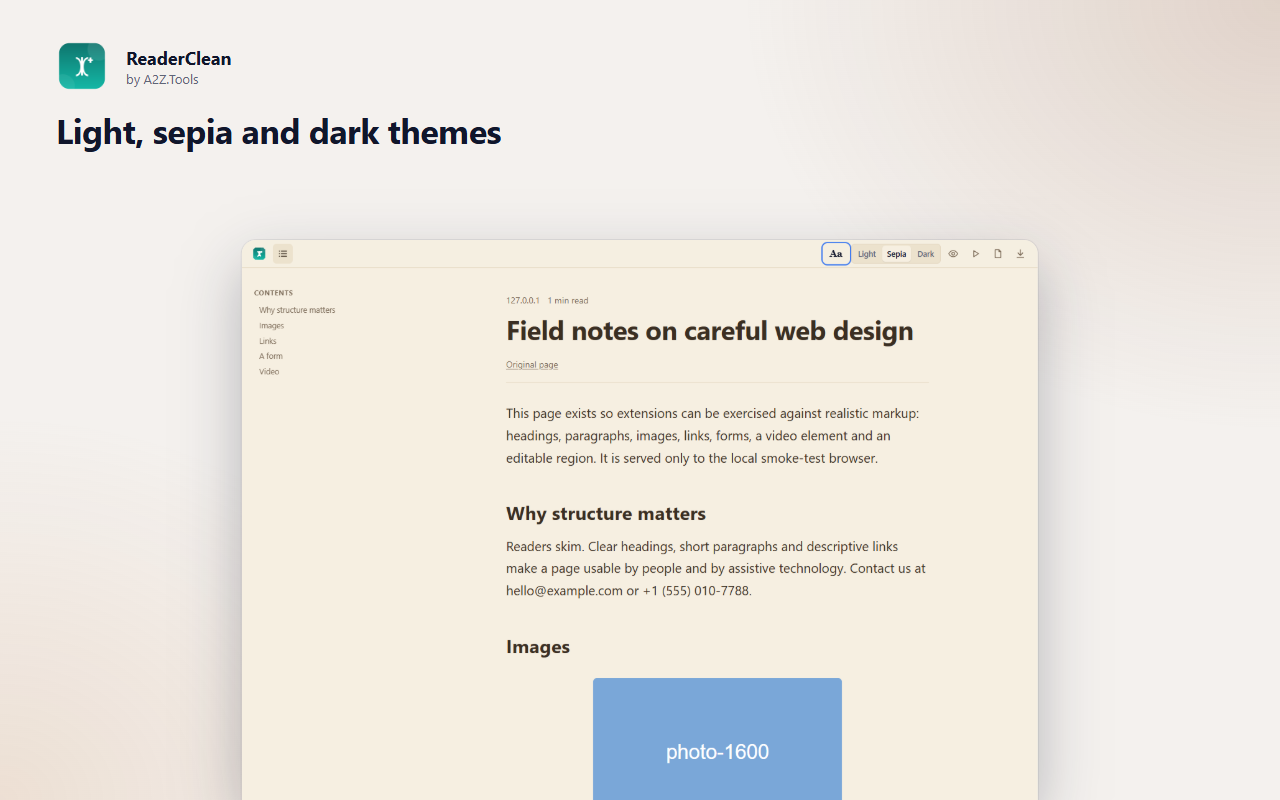Jump to Links in contents

pos(268,341)
